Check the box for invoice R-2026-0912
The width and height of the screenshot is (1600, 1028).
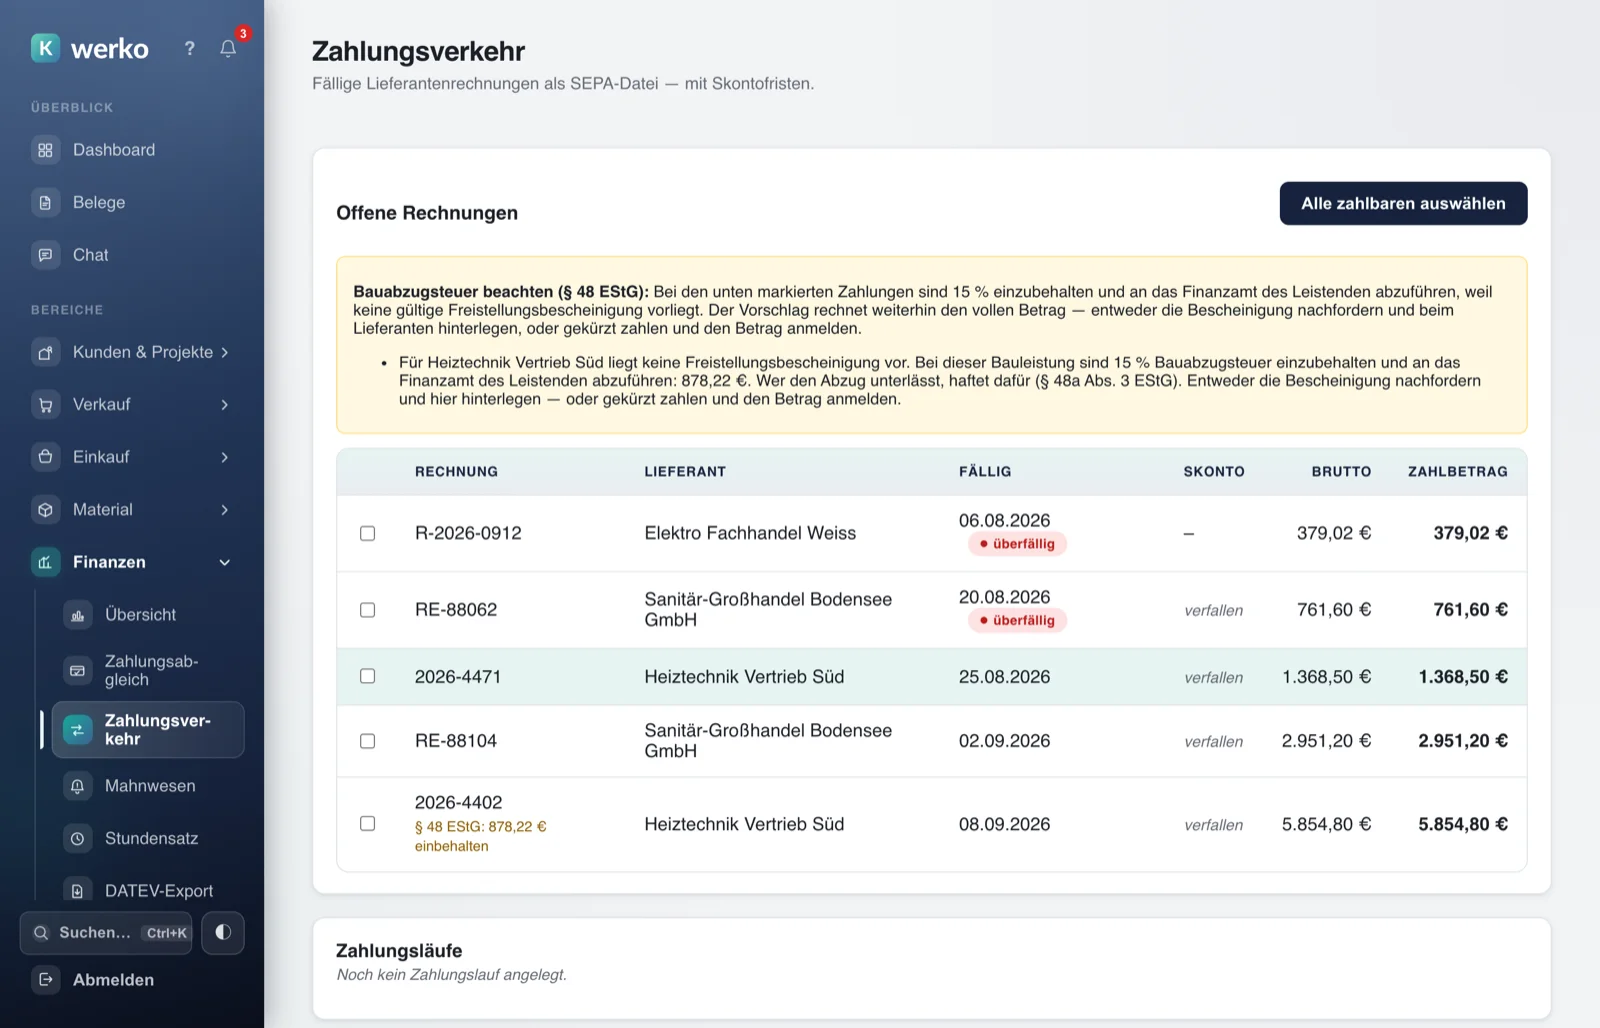(x=367, y=533)
